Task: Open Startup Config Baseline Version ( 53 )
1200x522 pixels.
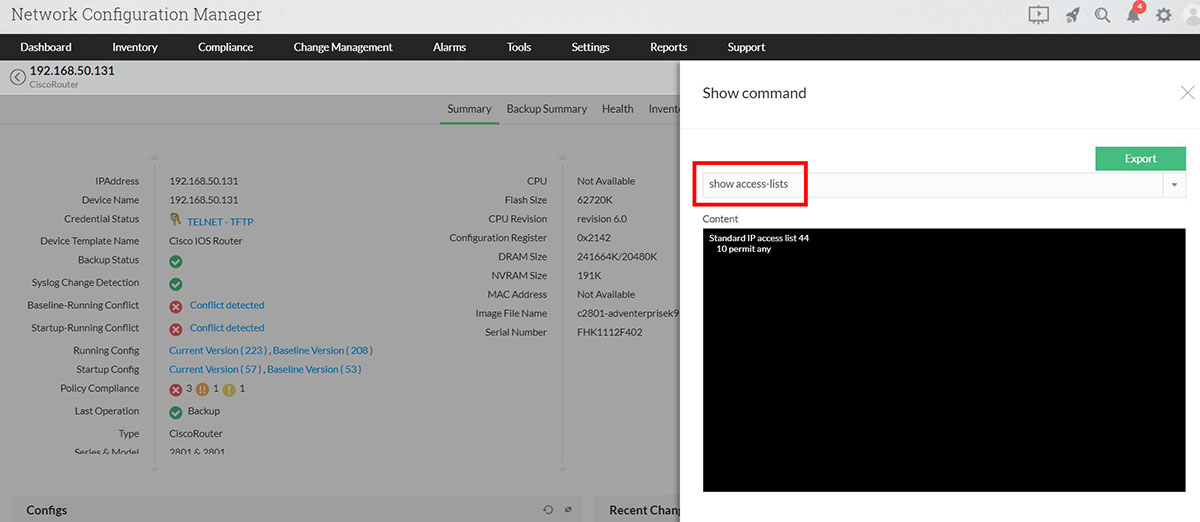Action: pos(314,370)
